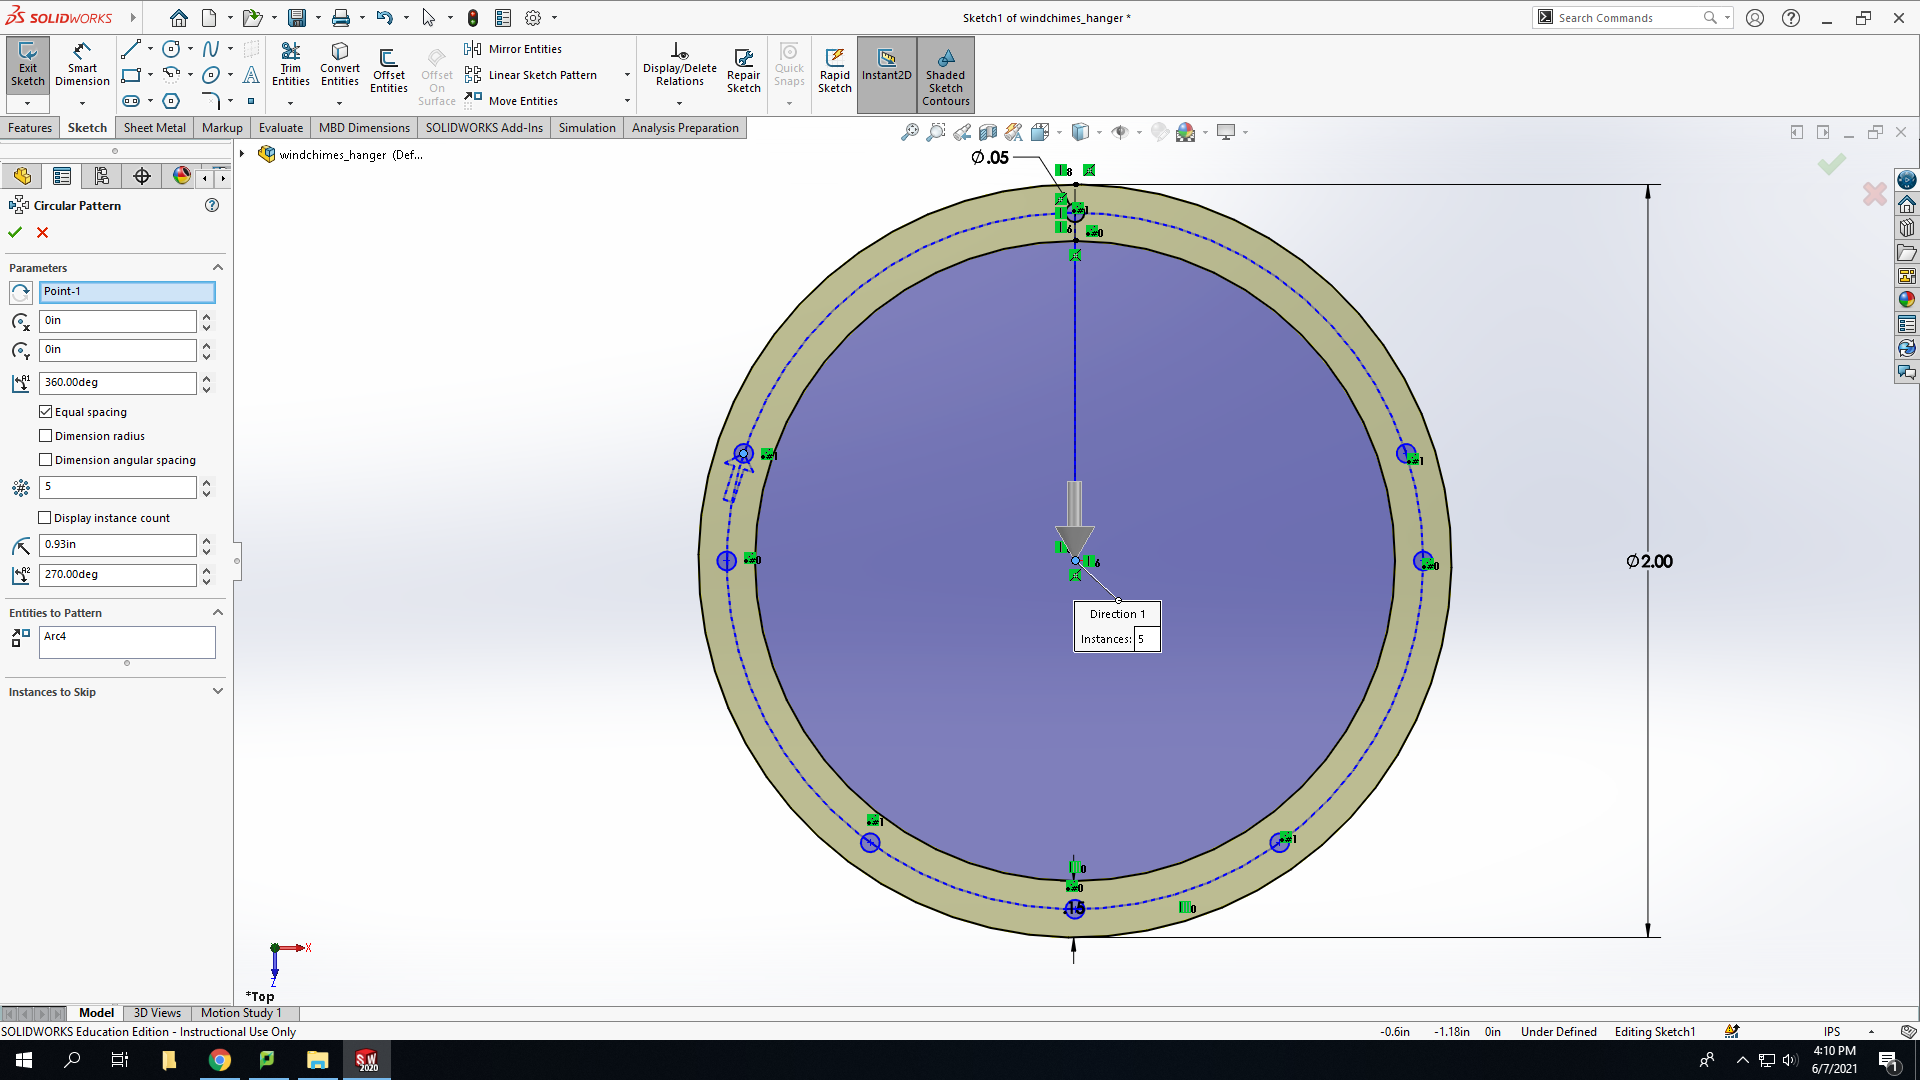Click the 360.00deg angle field

[118, 383]
